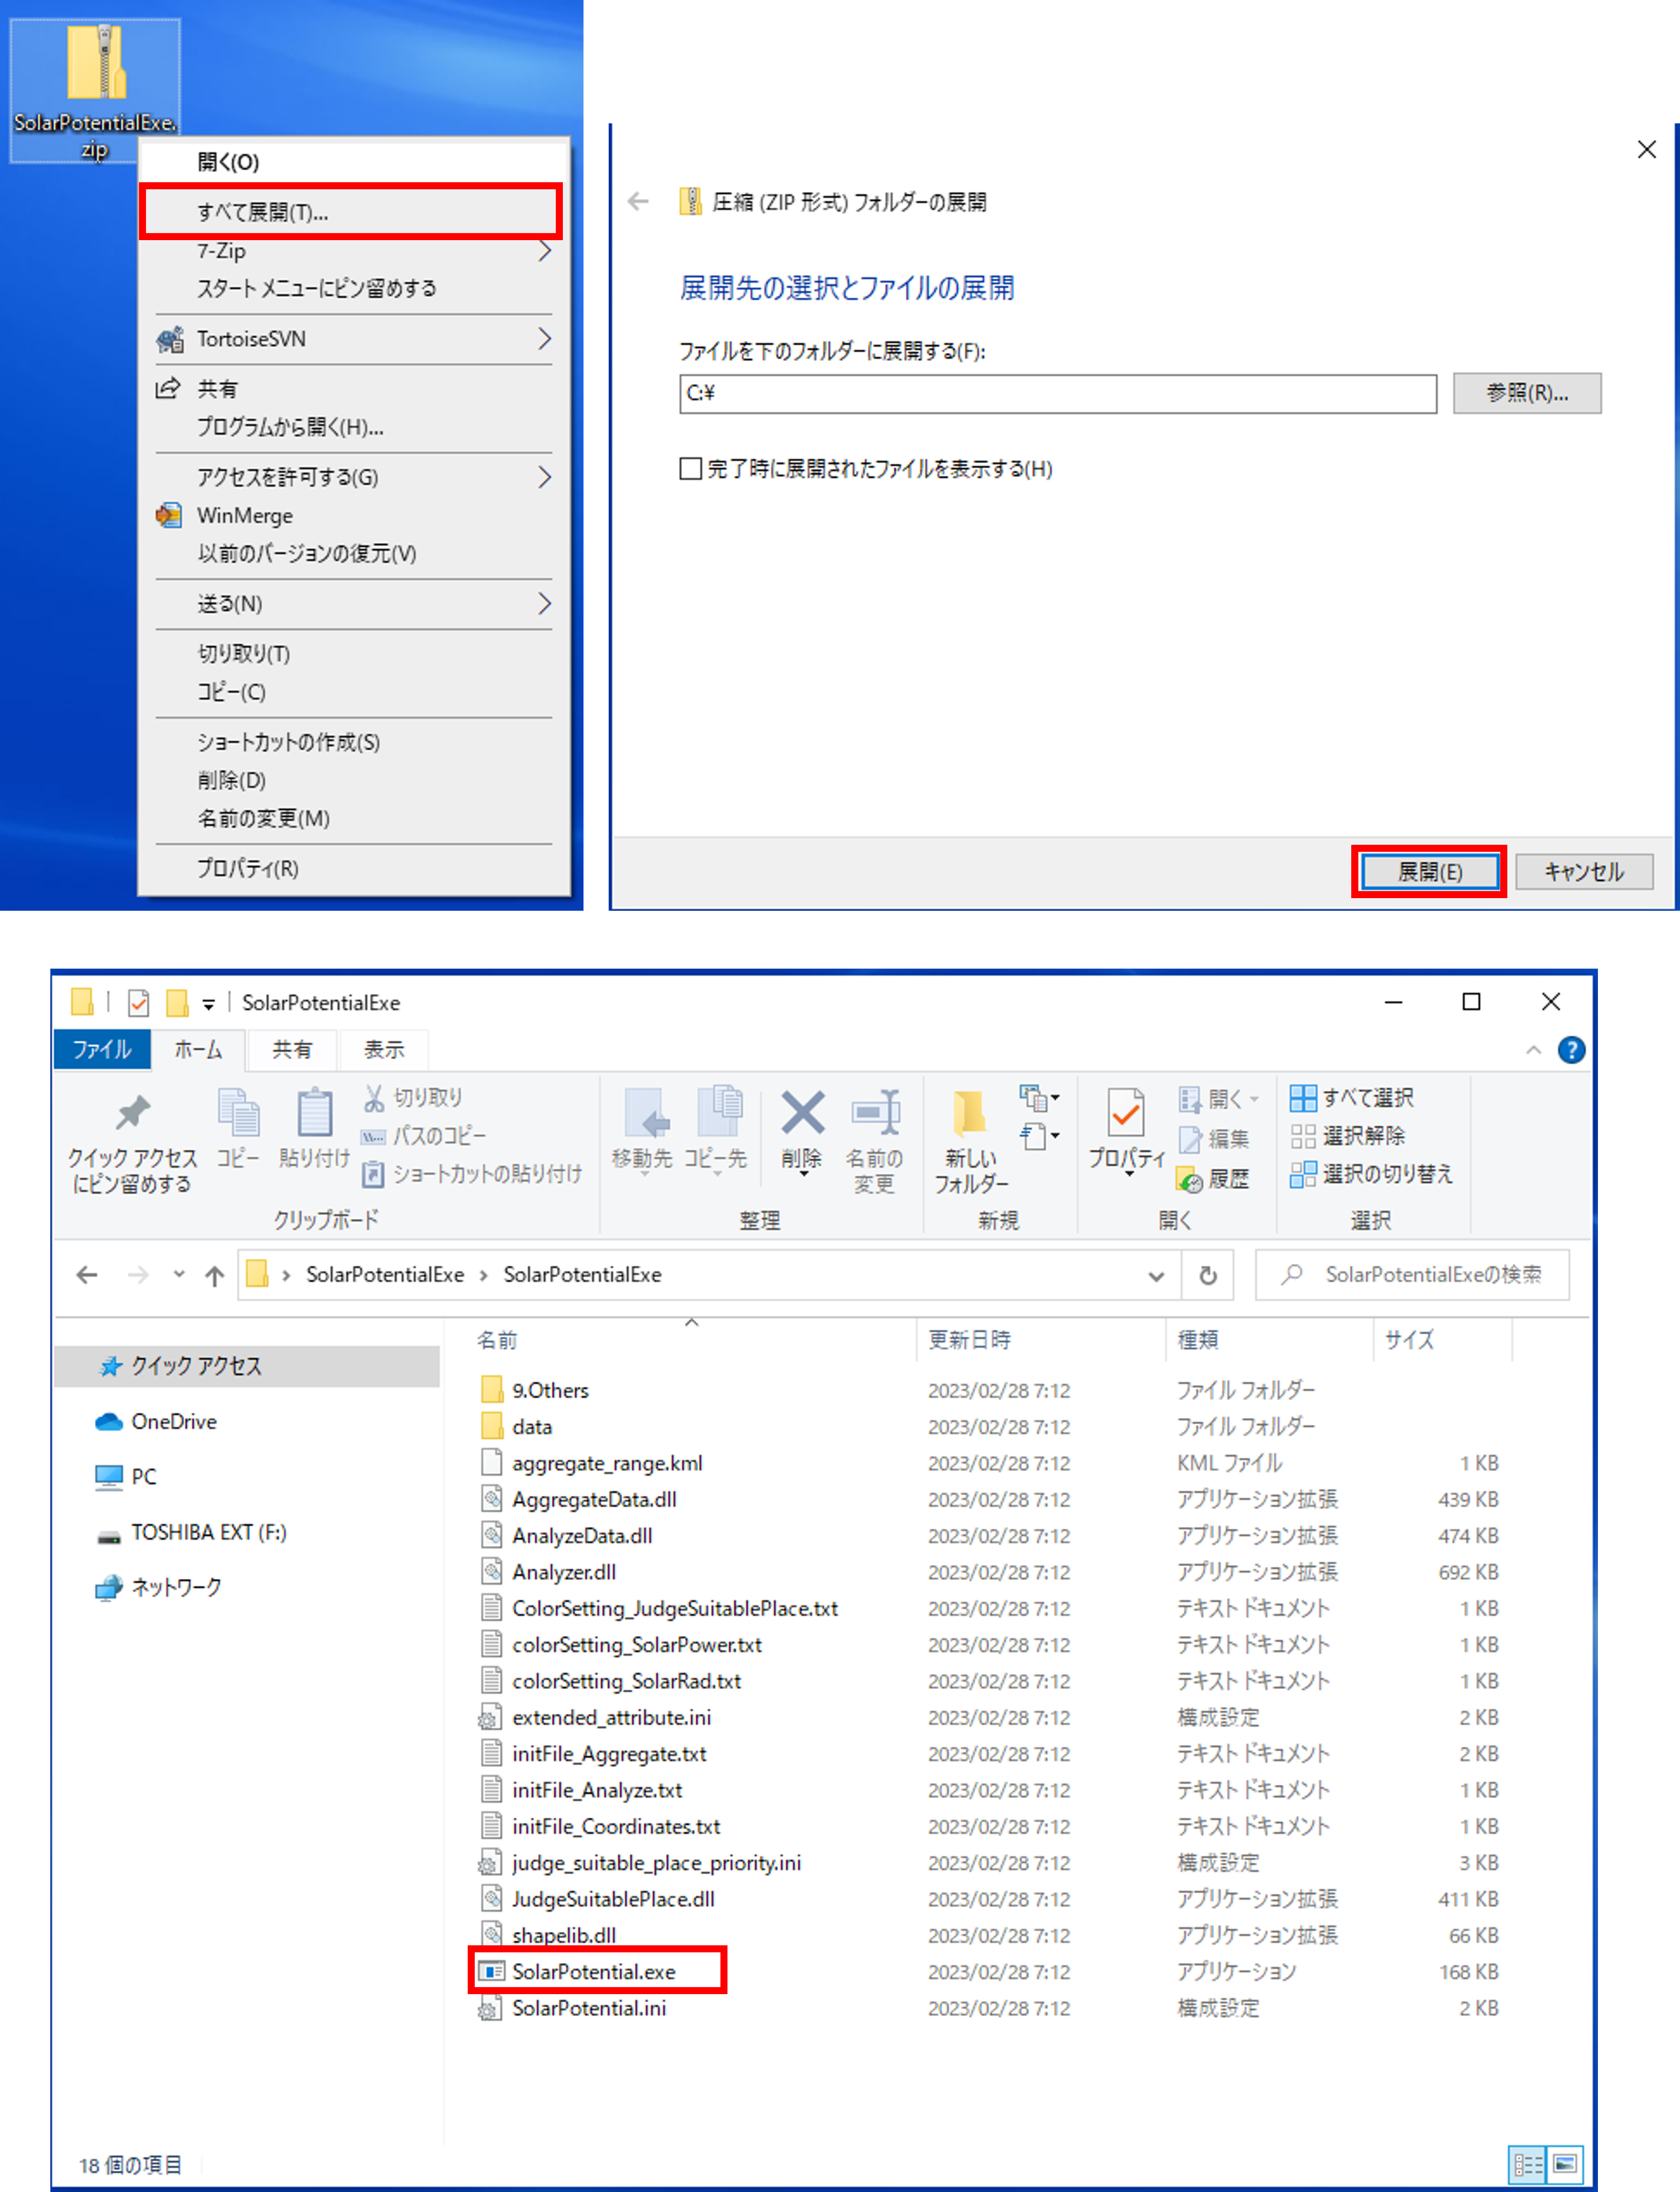This screenshot has width=1680, height=2192.
Task: Open the 表示 (View) ribbon tab
Action: (x=384, y=1049)
